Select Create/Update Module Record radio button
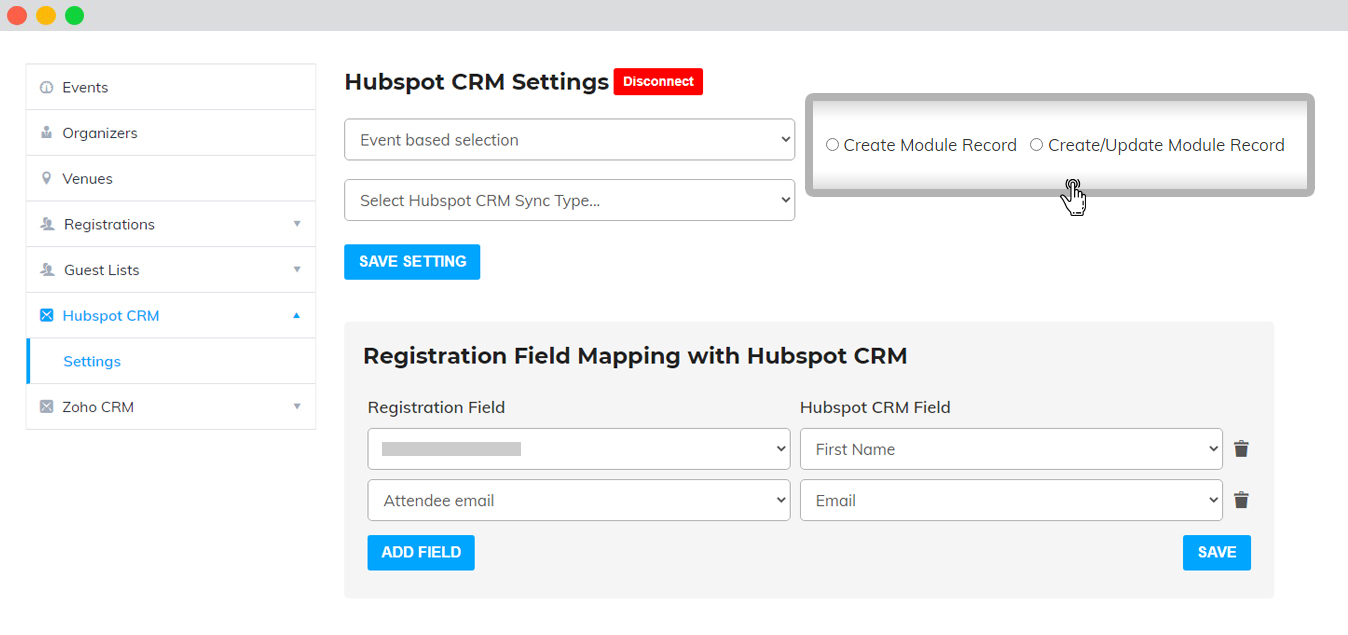Viewport: 1348px width, 635px height. (x=1036, y=145)
